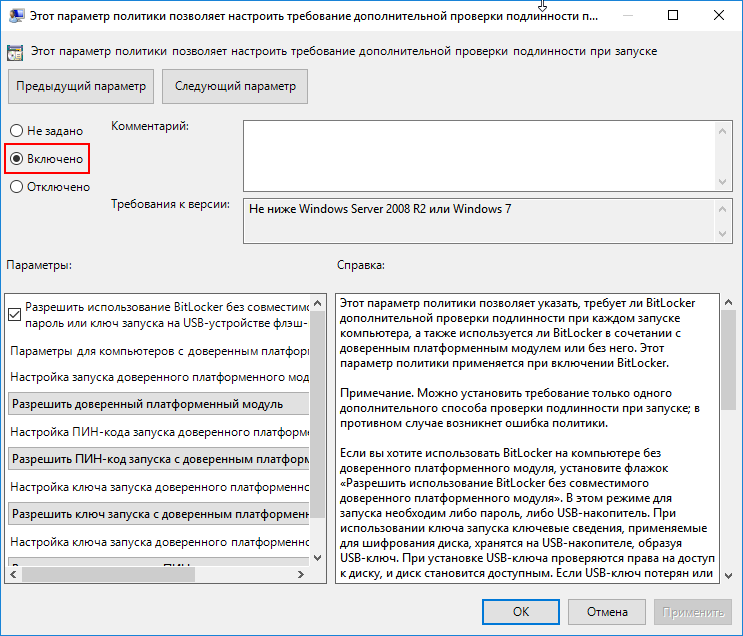
Task: Click the comment box scroll-up arrow
Action: [x=723, y=131]
